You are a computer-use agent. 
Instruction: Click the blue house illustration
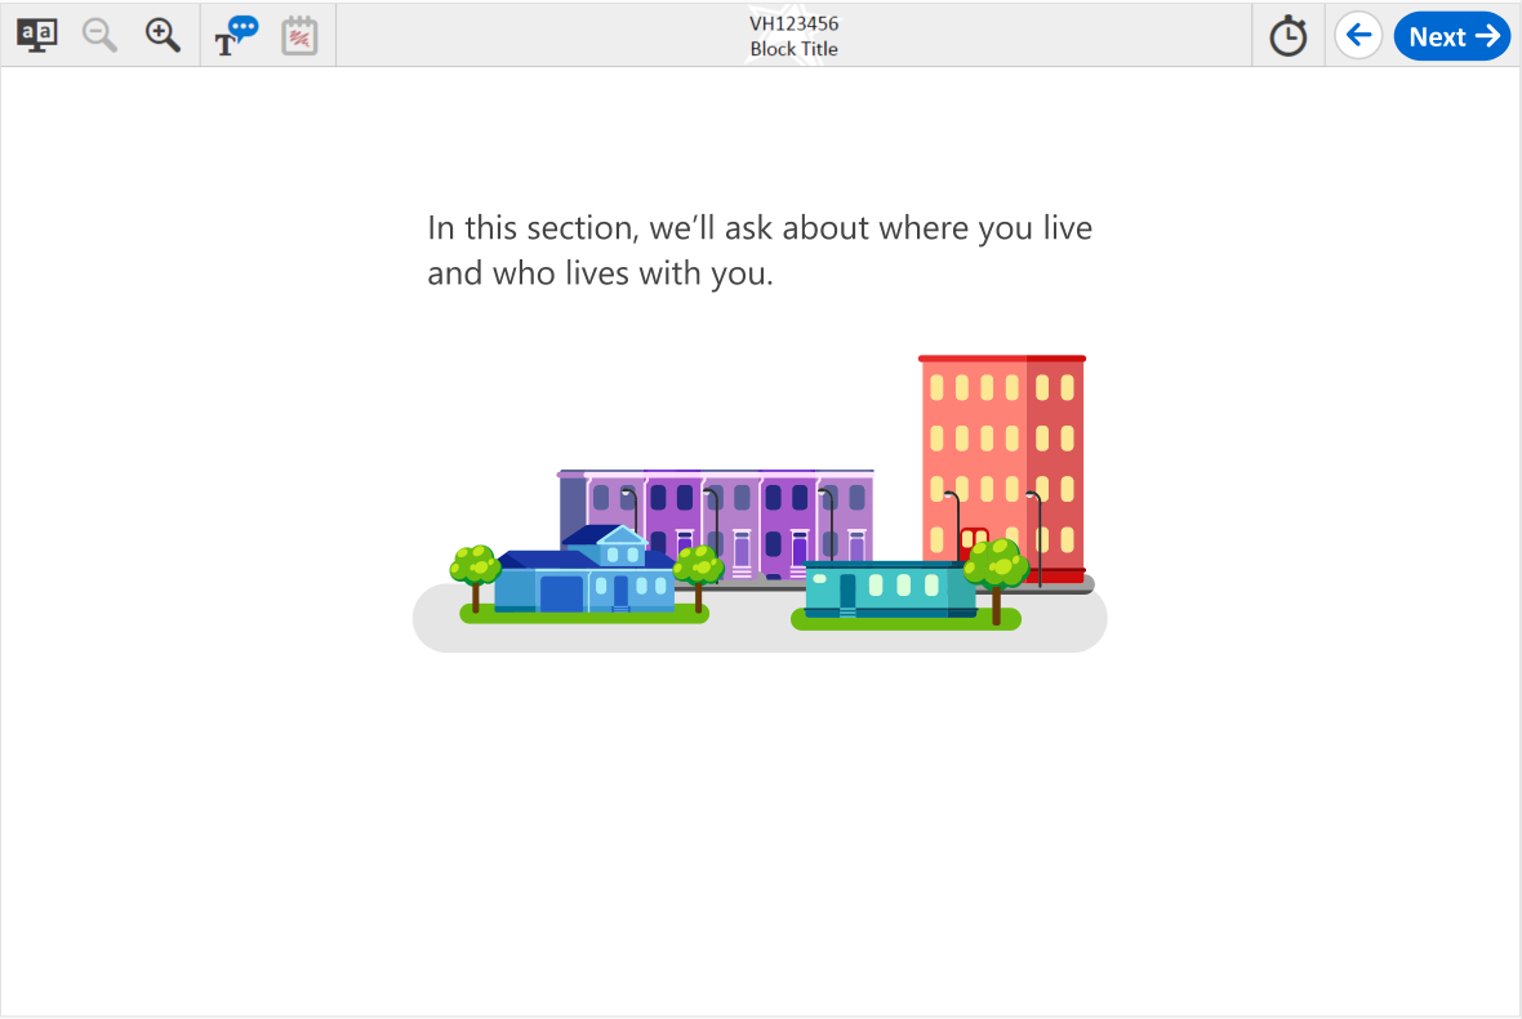[x=585, y=580]
